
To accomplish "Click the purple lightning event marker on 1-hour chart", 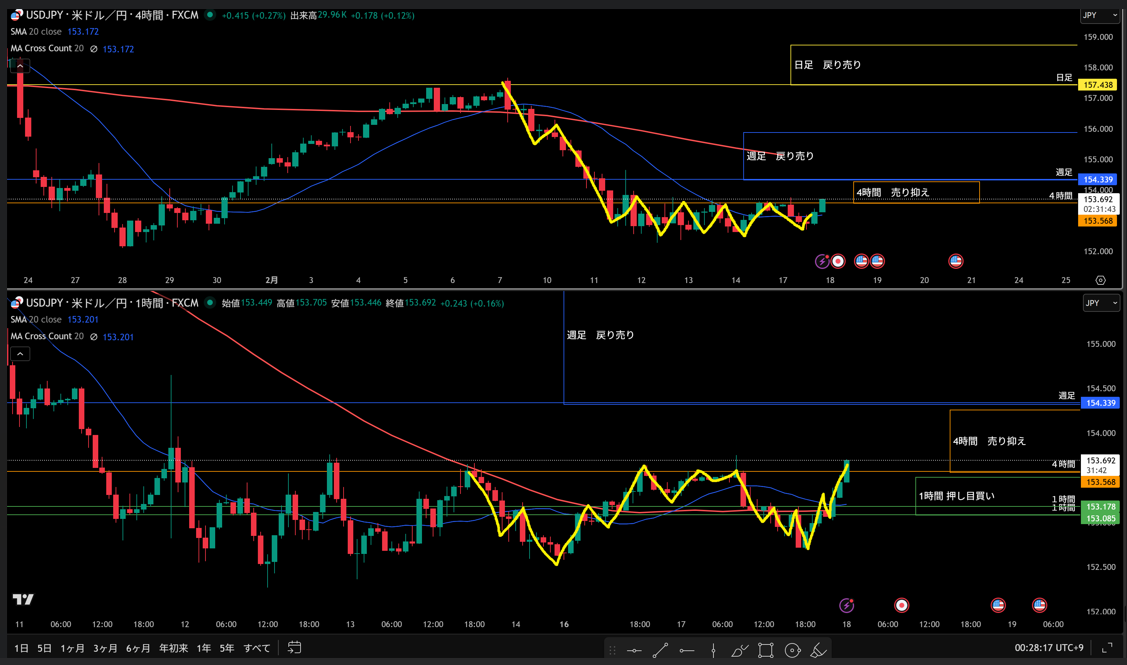I will (x=846, y=605).
